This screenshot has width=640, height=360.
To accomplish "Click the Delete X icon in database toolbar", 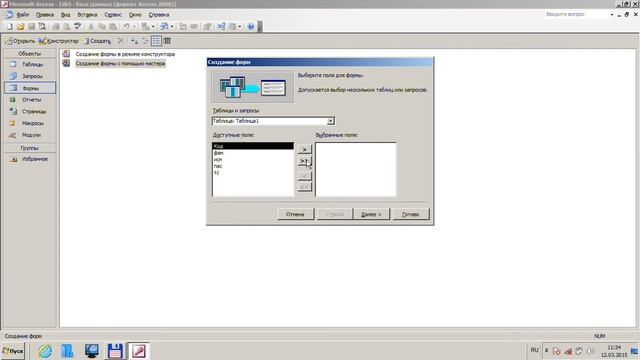I will tap(120, 41).
